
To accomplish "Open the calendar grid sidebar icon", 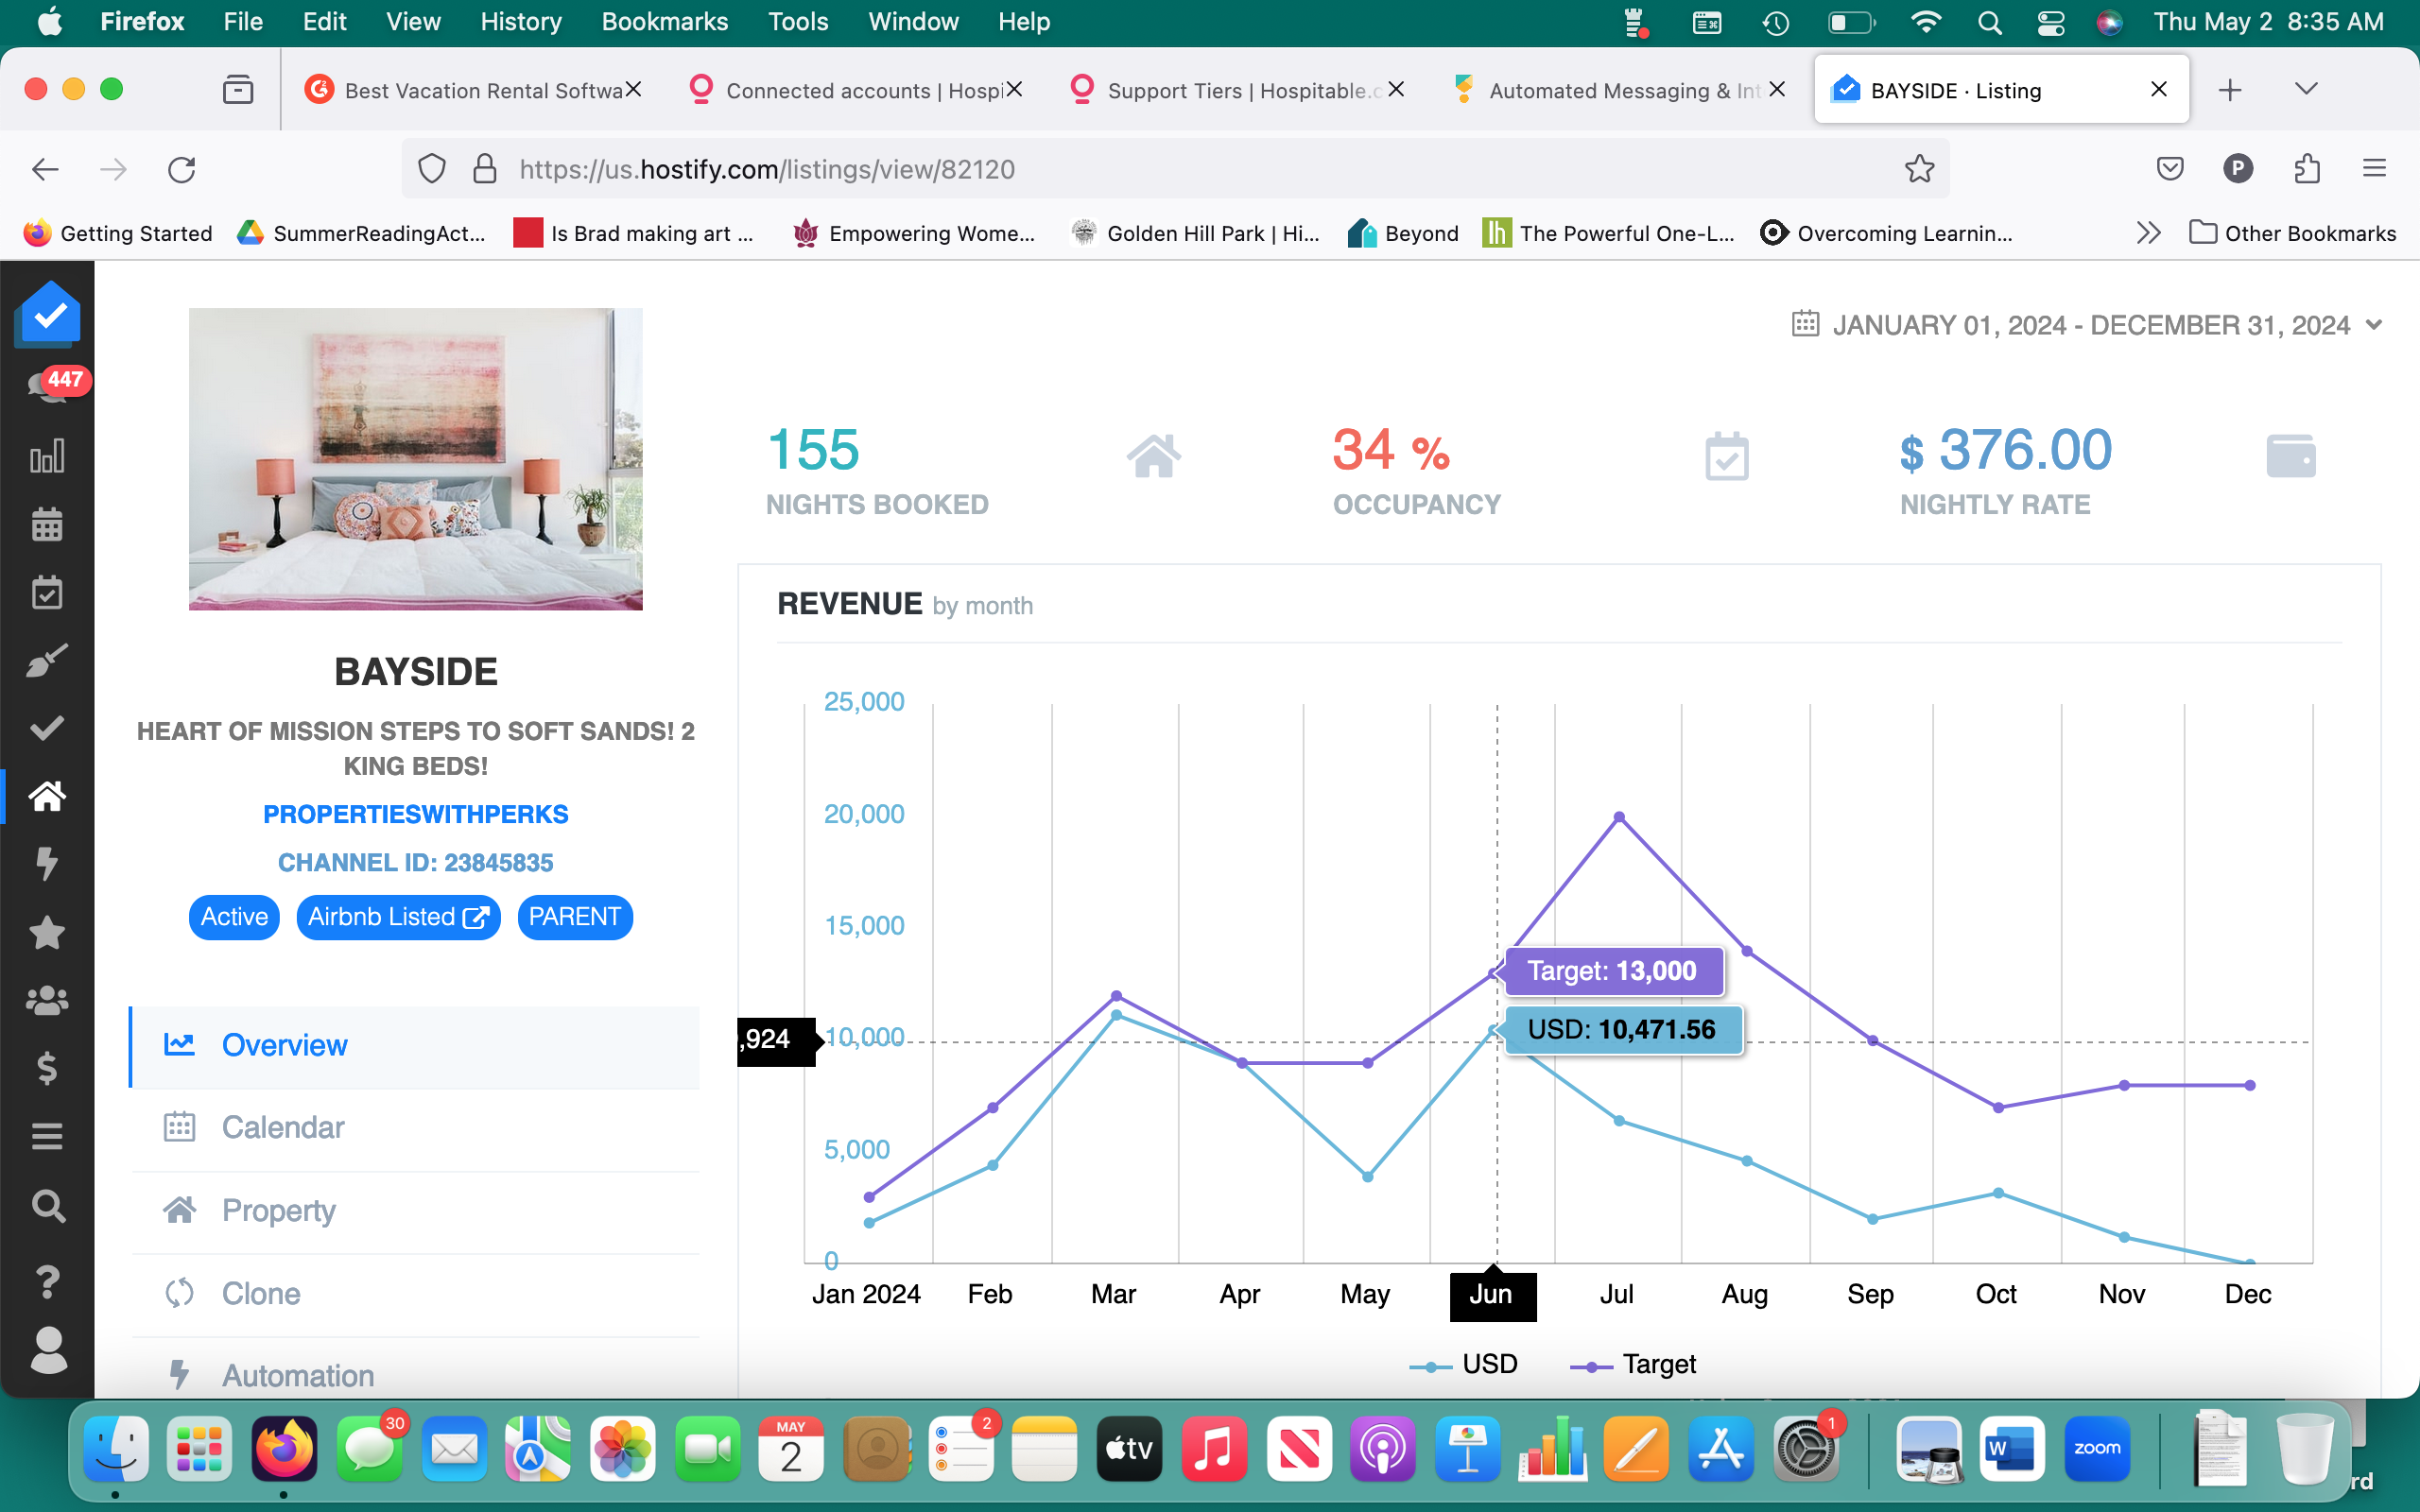I will coord(47,524).
